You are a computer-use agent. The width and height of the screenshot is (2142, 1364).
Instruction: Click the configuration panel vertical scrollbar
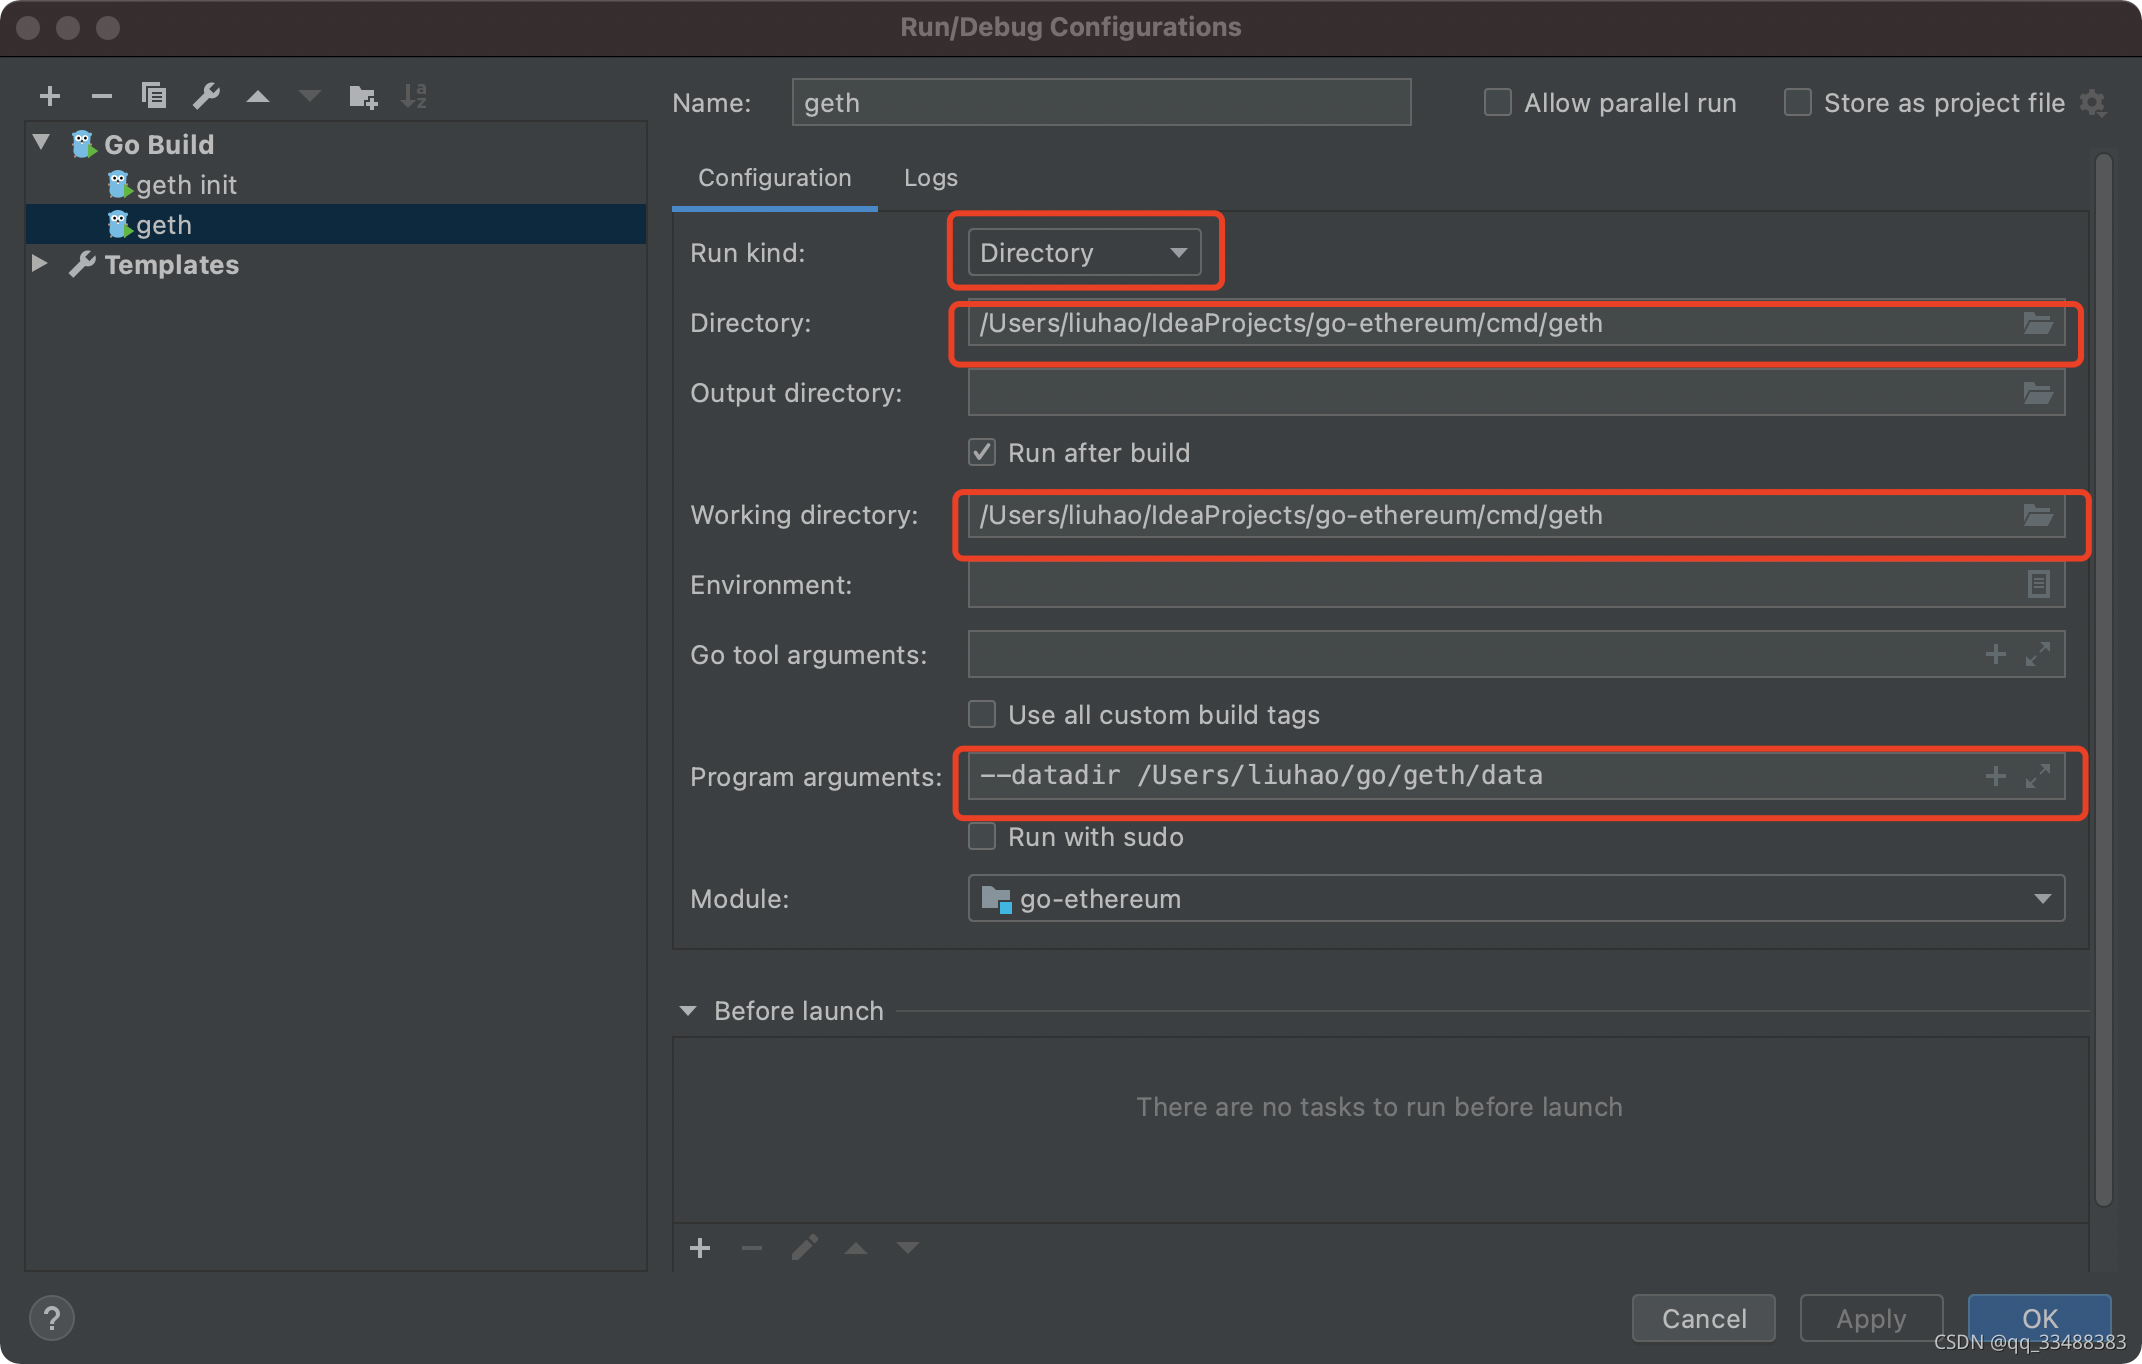pos(2104,680)
